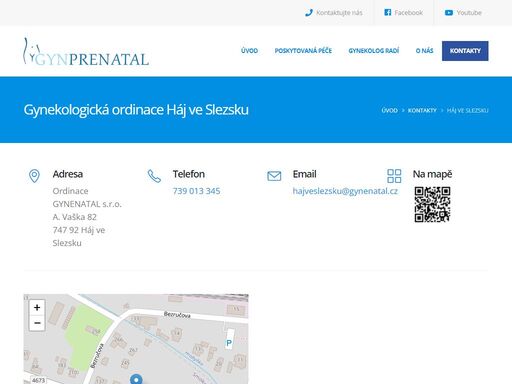Click the phone icon beside Kontaktujte nás
Viewport: 512px width, 384px height.
[309, 13]
